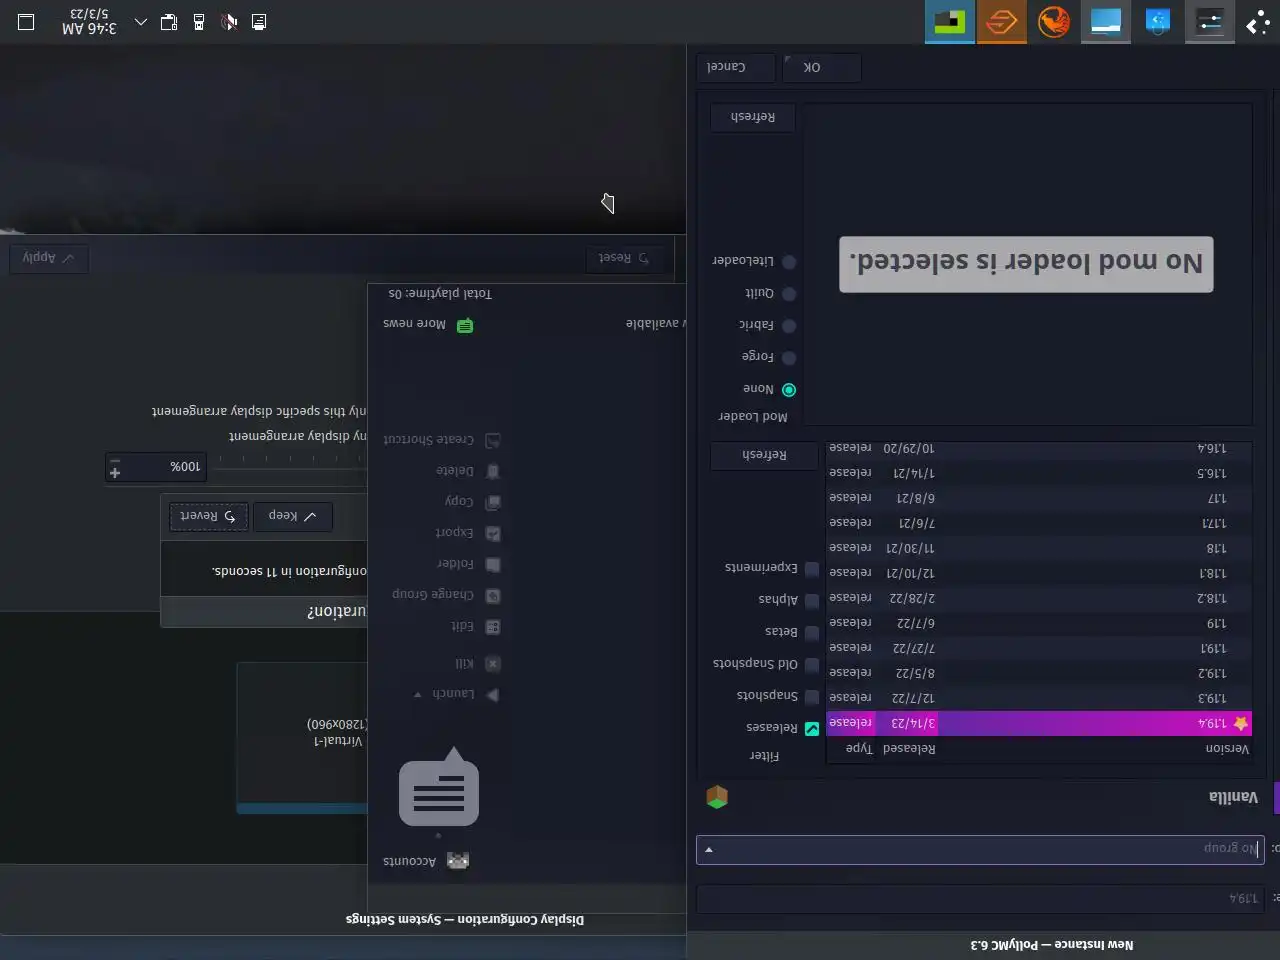
Task: Click Refresh below the Mod Loader options
Action: click(x=753, y=118)
